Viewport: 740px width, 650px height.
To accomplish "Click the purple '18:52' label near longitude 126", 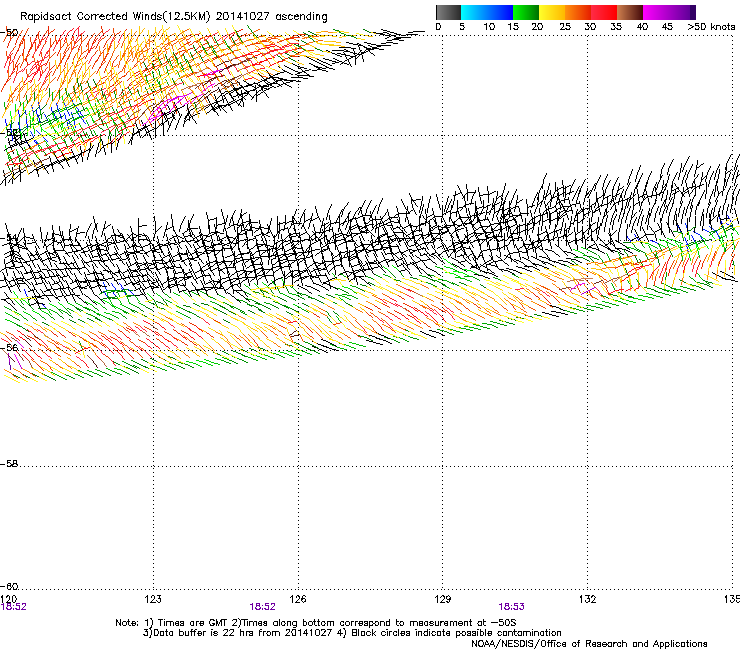I will point(262,607).
